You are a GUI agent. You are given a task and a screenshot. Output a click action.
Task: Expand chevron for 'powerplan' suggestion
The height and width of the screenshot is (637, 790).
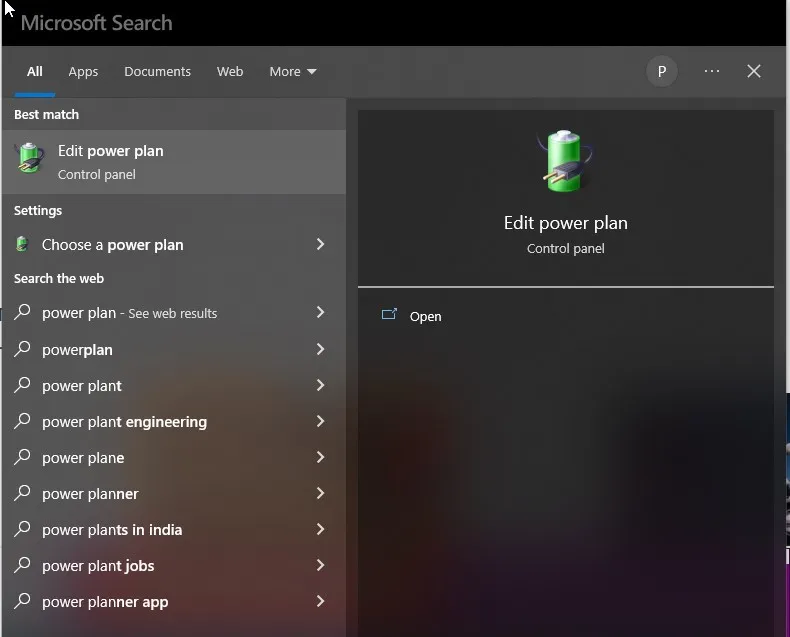[320, 349]
